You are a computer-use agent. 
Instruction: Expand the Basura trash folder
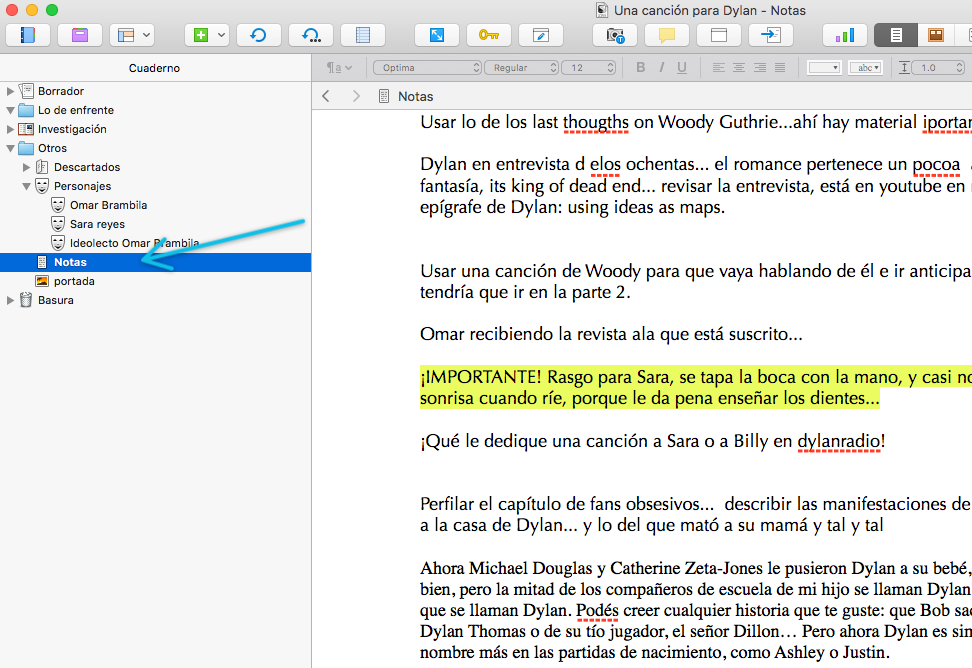pos(10,300)
